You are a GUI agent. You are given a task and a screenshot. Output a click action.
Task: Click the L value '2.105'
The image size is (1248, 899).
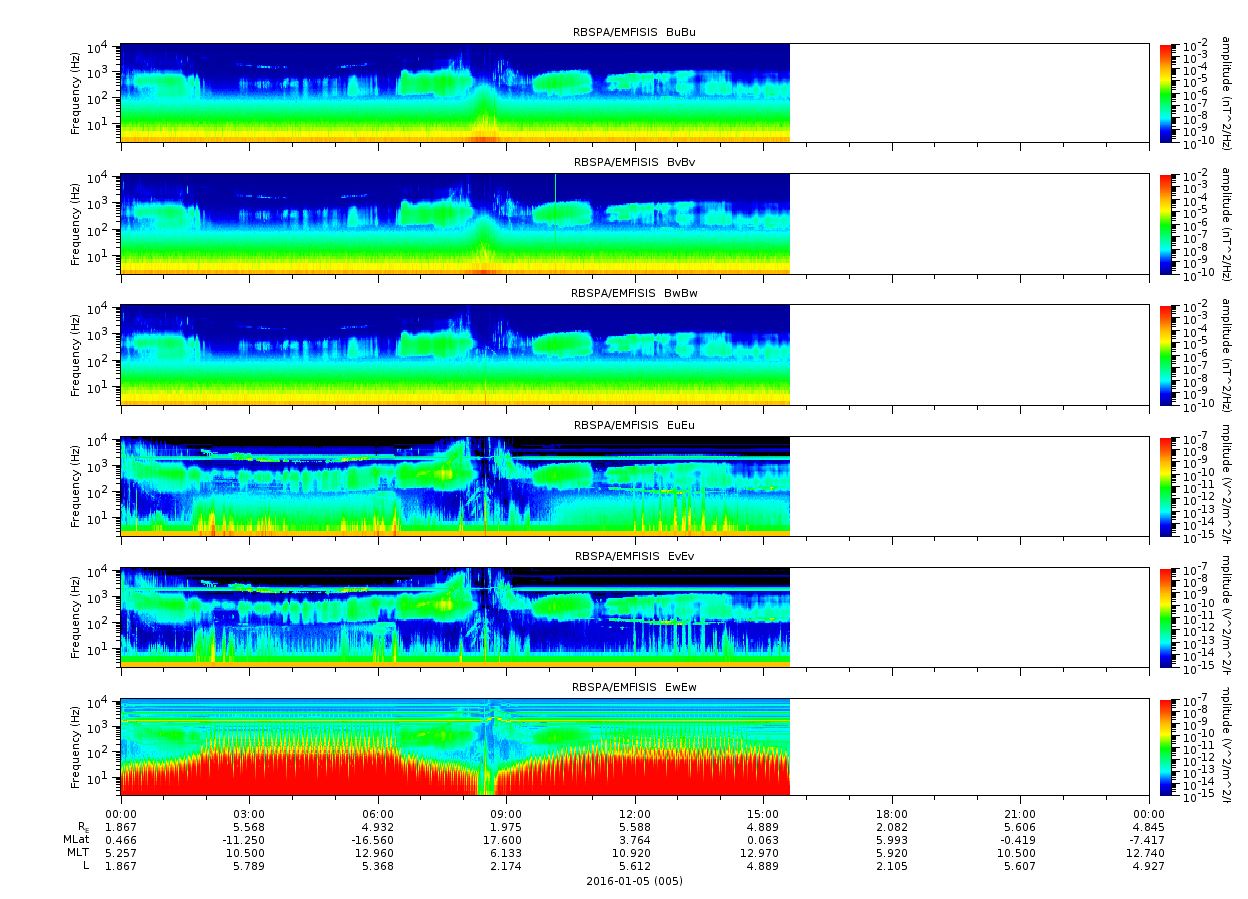[891, 865]
